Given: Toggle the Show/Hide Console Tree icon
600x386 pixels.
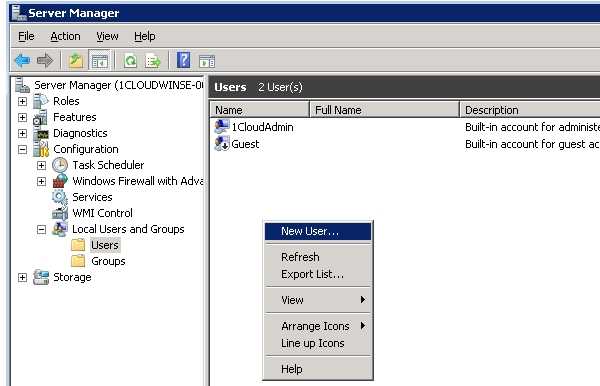Looking at the screenshot, I should (x=99, y=60).
